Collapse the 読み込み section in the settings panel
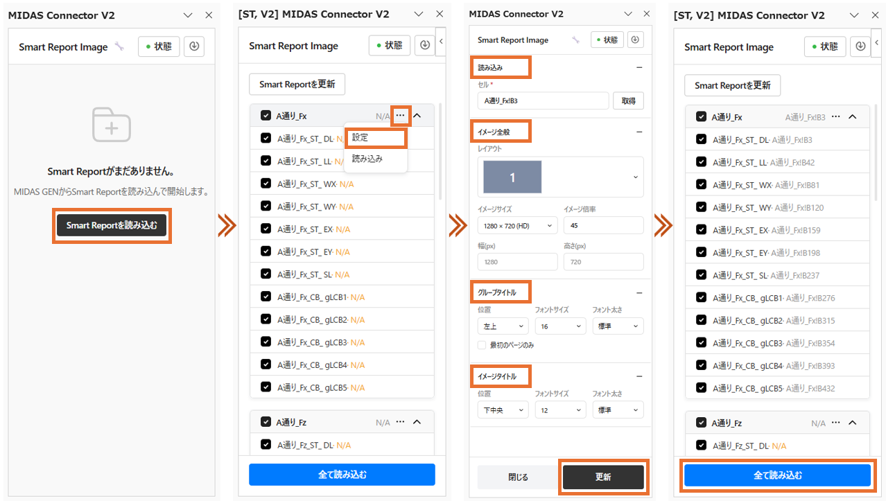Image resolution: width=886 pixels, height=501 pixels. tap(639, 67)
